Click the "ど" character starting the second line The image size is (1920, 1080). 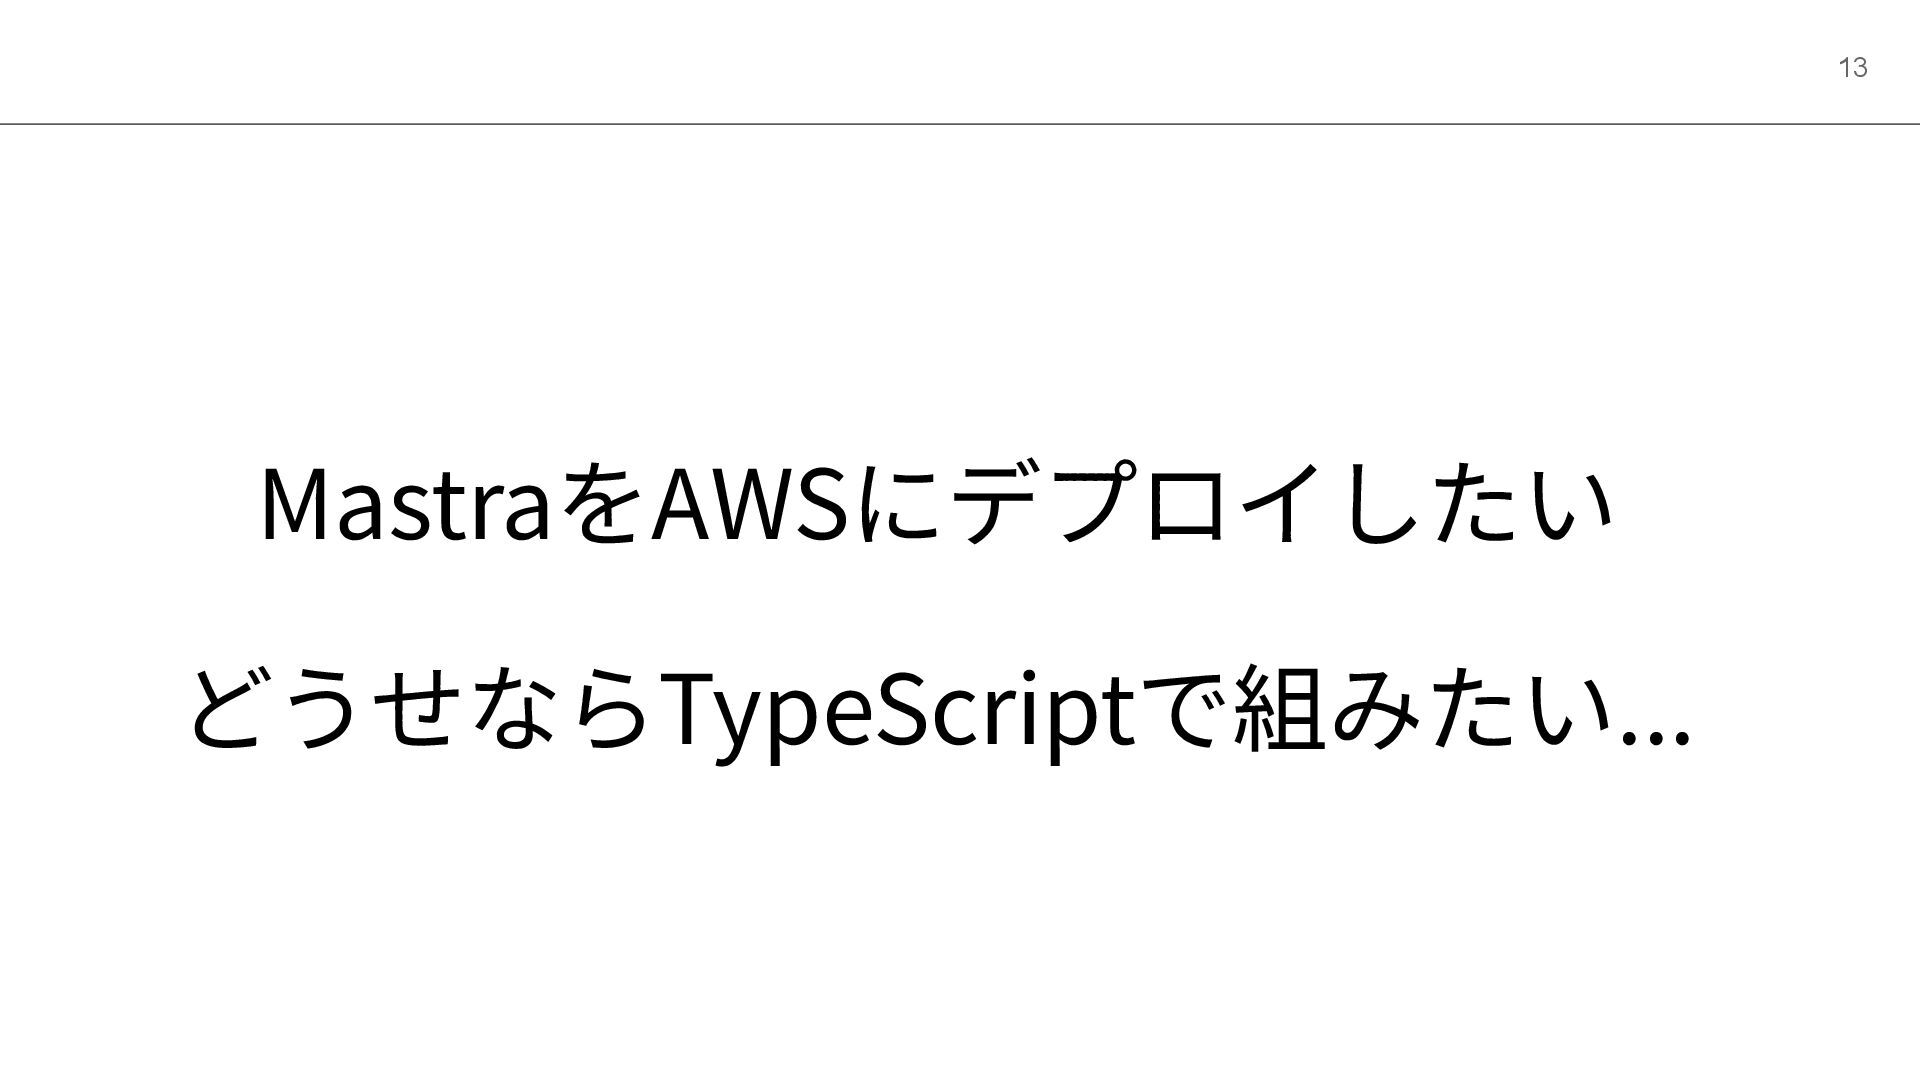[230, 712]
